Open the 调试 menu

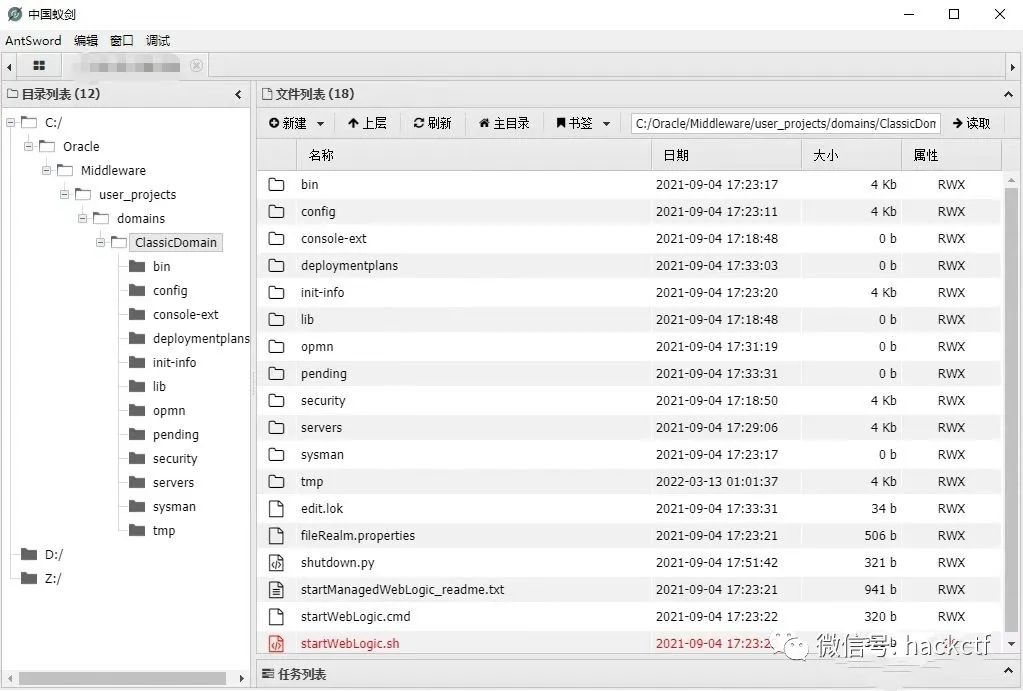[158, 40]
